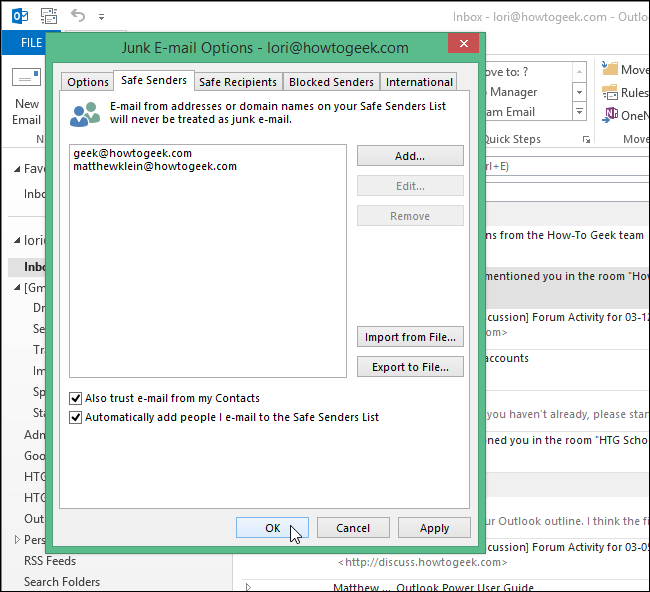Click the Add... button
Screen dimensions: 650x592
coord(410,156)
